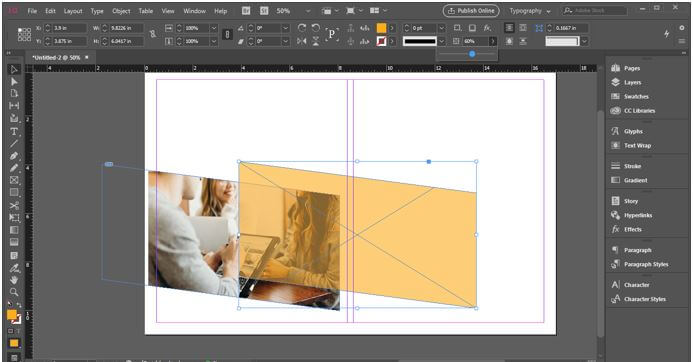
Task: Select the Pen tool
Action: pyautogui.click(x=14, y=156)
